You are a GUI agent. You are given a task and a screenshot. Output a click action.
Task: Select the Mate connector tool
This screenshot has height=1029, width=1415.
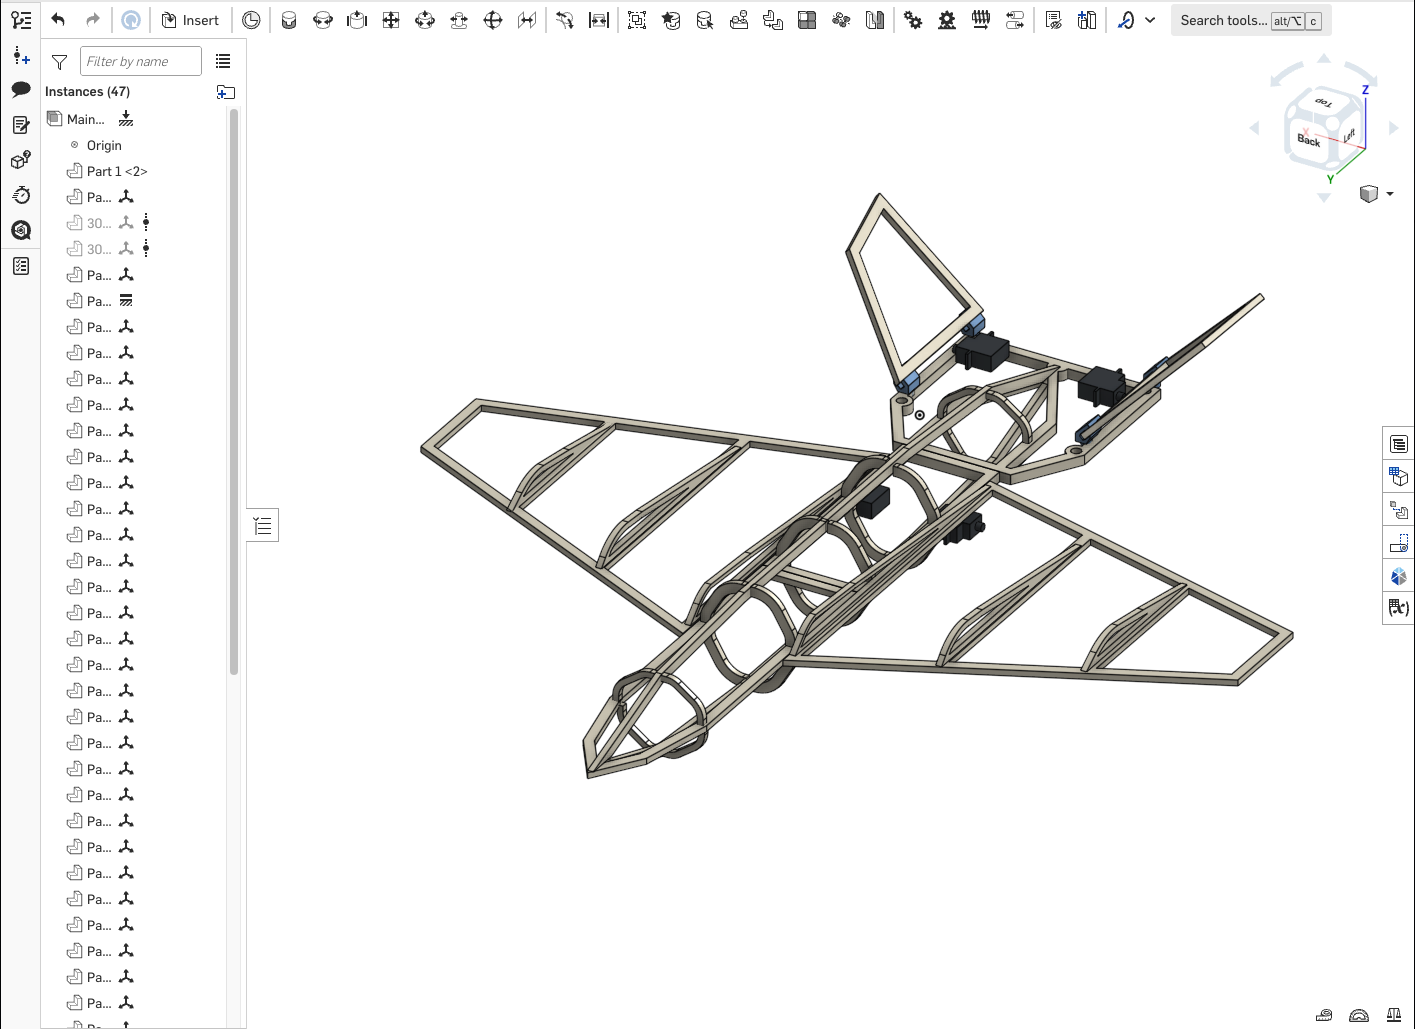pyautogui.click(x=671, y=20)
